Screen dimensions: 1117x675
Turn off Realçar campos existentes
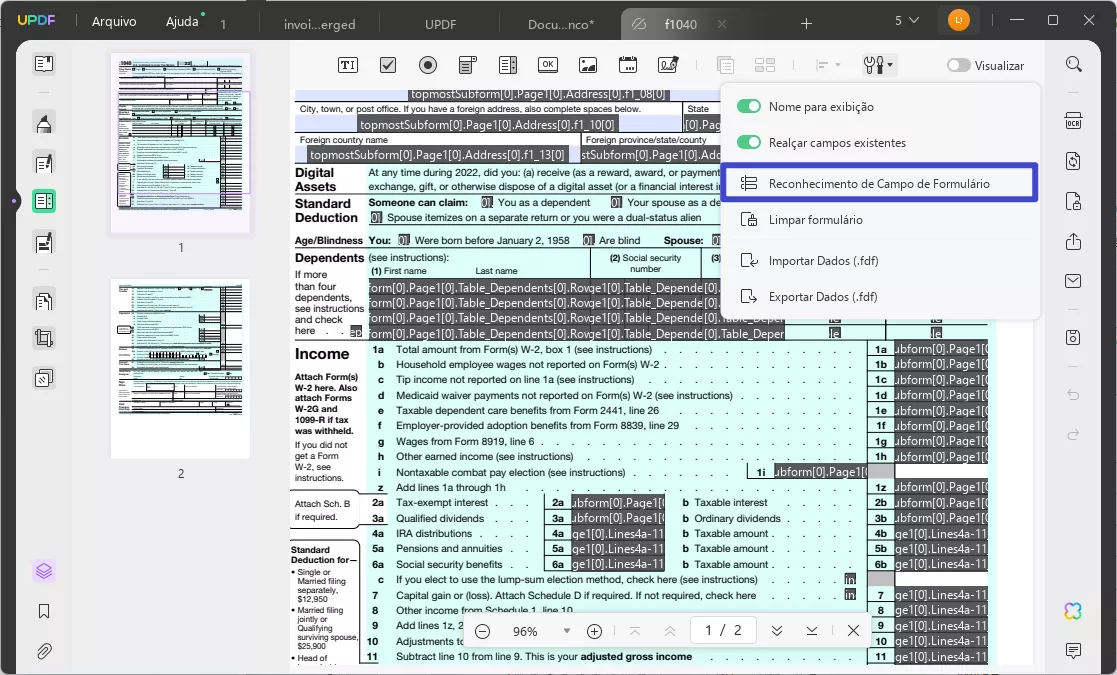pos(749,143)
